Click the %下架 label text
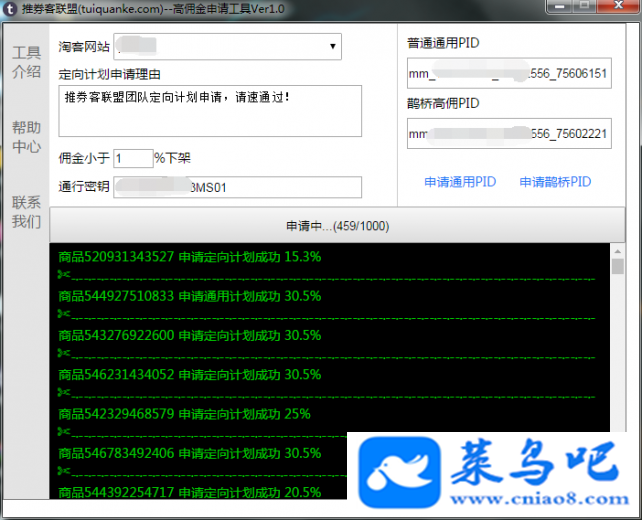This screenshot has height=520, width=642. [x=172, y=158]
